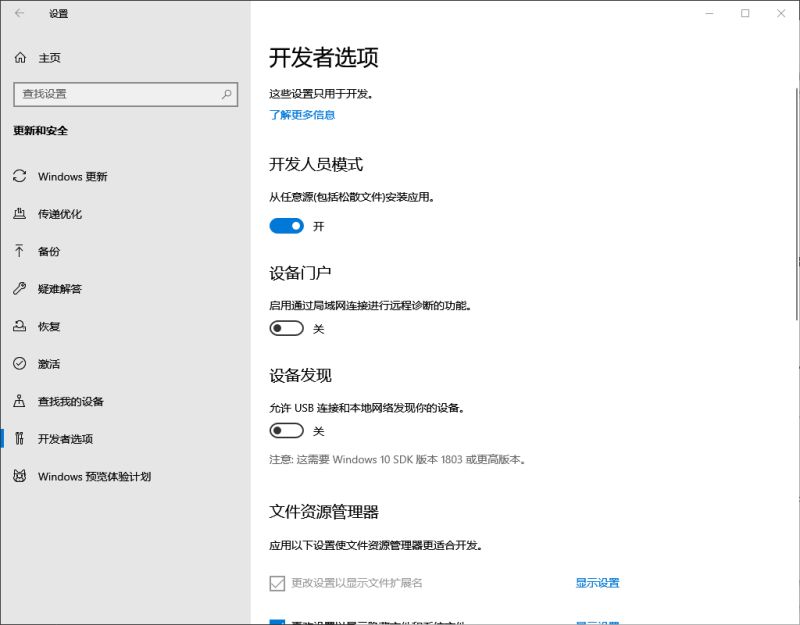Screen dimensions: 800x625
Task: Click the 激活 checkmark circle icon
Action: click(x=19, y=363)
